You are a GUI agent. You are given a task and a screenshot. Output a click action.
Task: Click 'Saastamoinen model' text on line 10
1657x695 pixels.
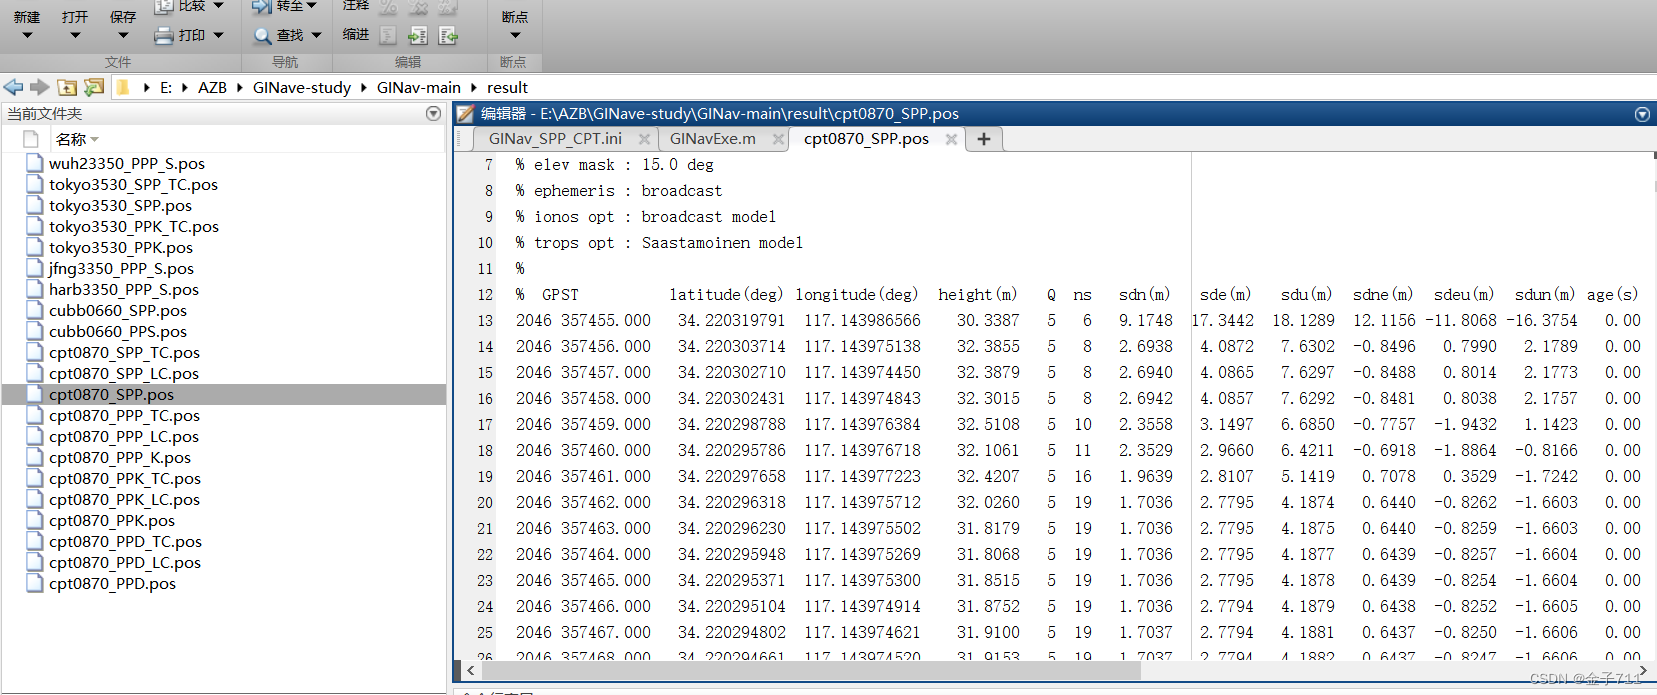coord(722,243)
